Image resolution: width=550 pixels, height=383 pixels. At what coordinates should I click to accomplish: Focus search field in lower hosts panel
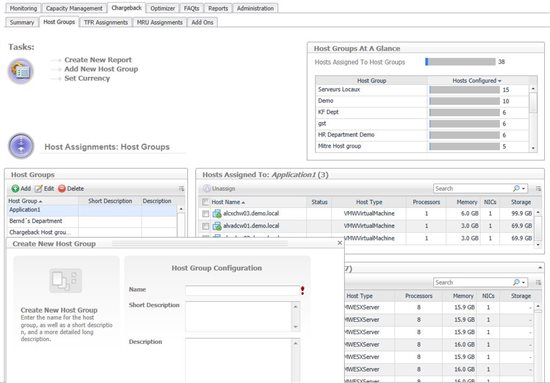click(474, 282)
